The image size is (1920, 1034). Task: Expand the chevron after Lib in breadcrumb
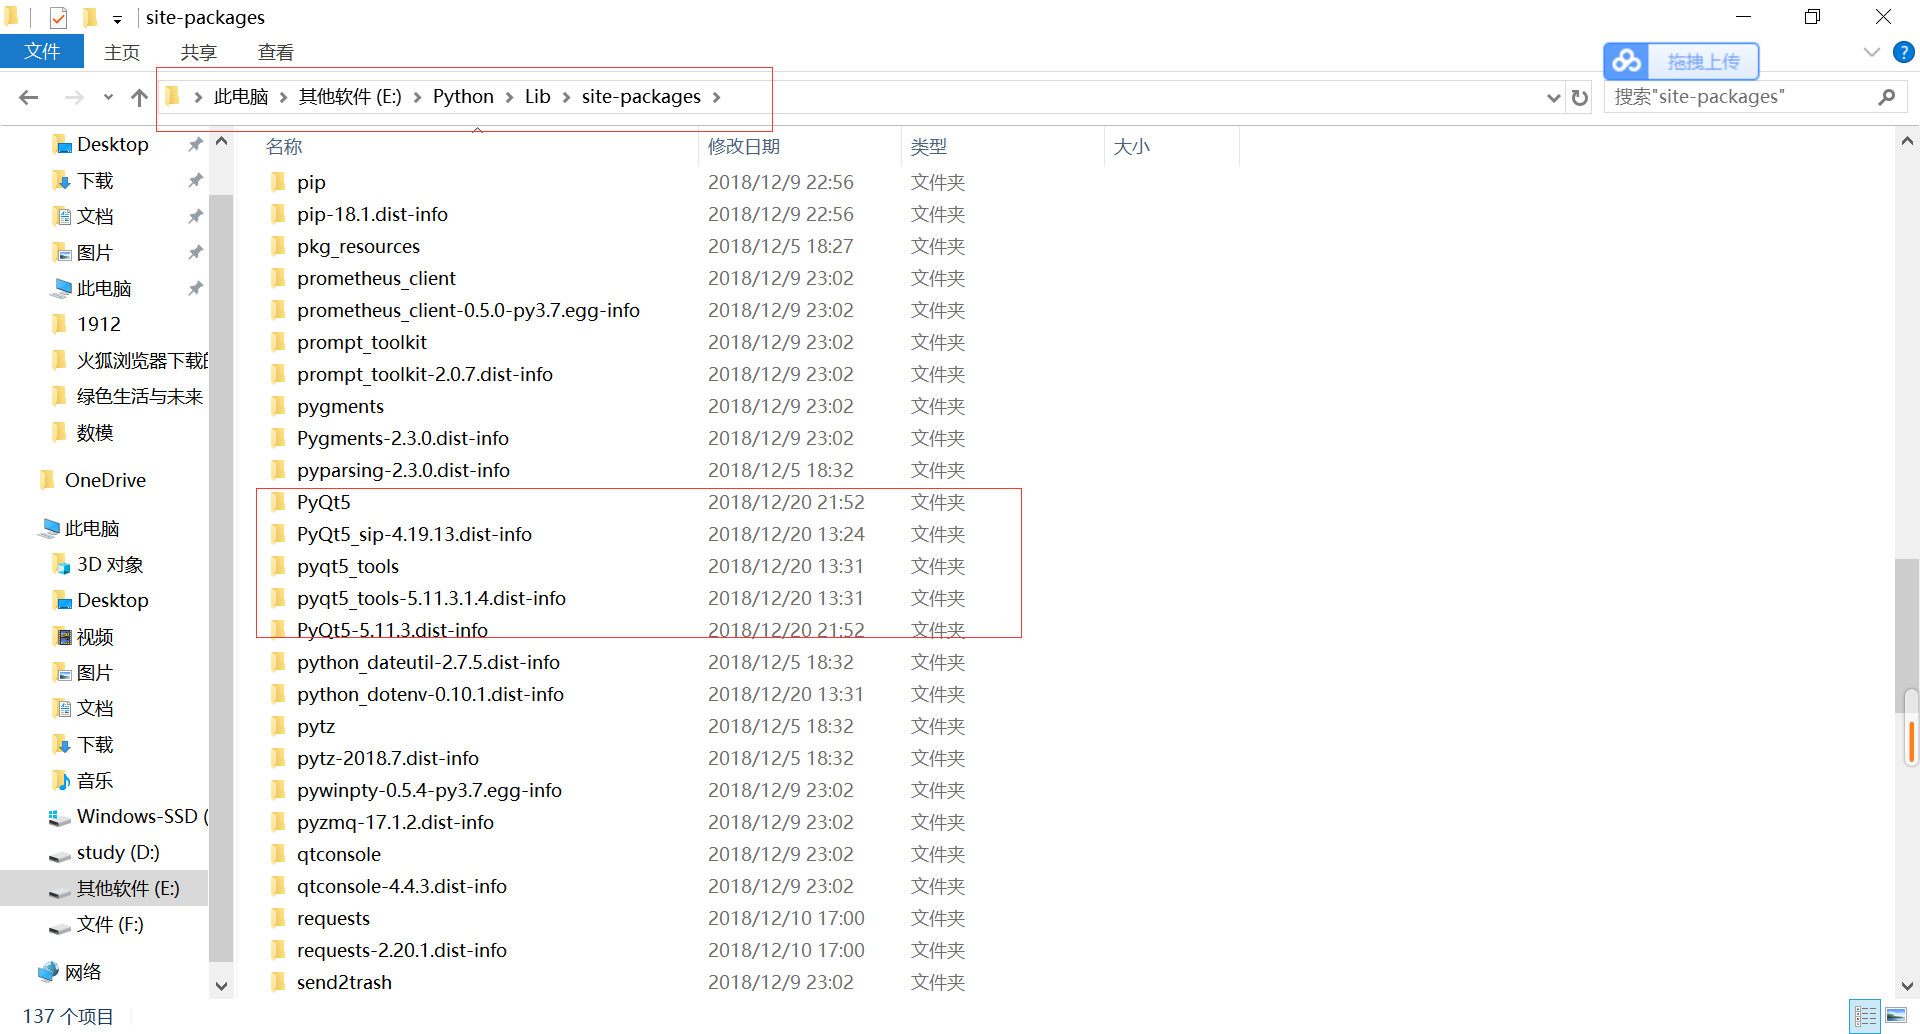[567, 97]
